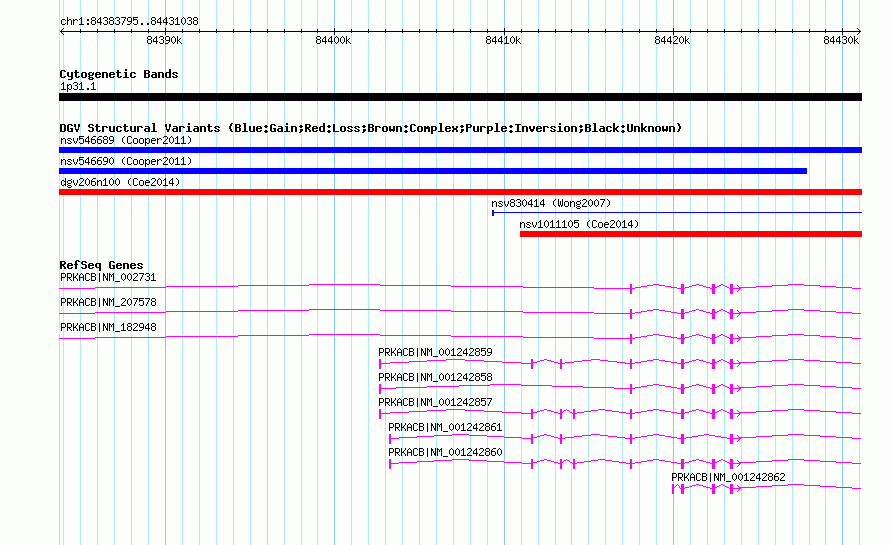The width and height of the screenshot is (890, 545).
Task: Open PRKACB|NM_001242861 transcript label
Action: pos(446,427)
